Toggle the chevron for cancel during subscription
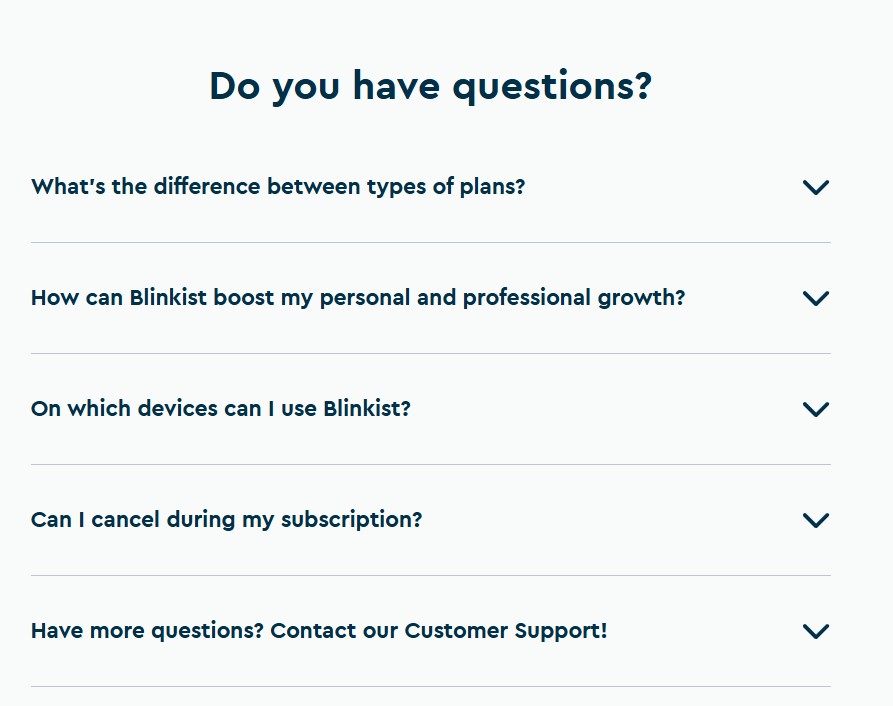 (x=816, y=520)
